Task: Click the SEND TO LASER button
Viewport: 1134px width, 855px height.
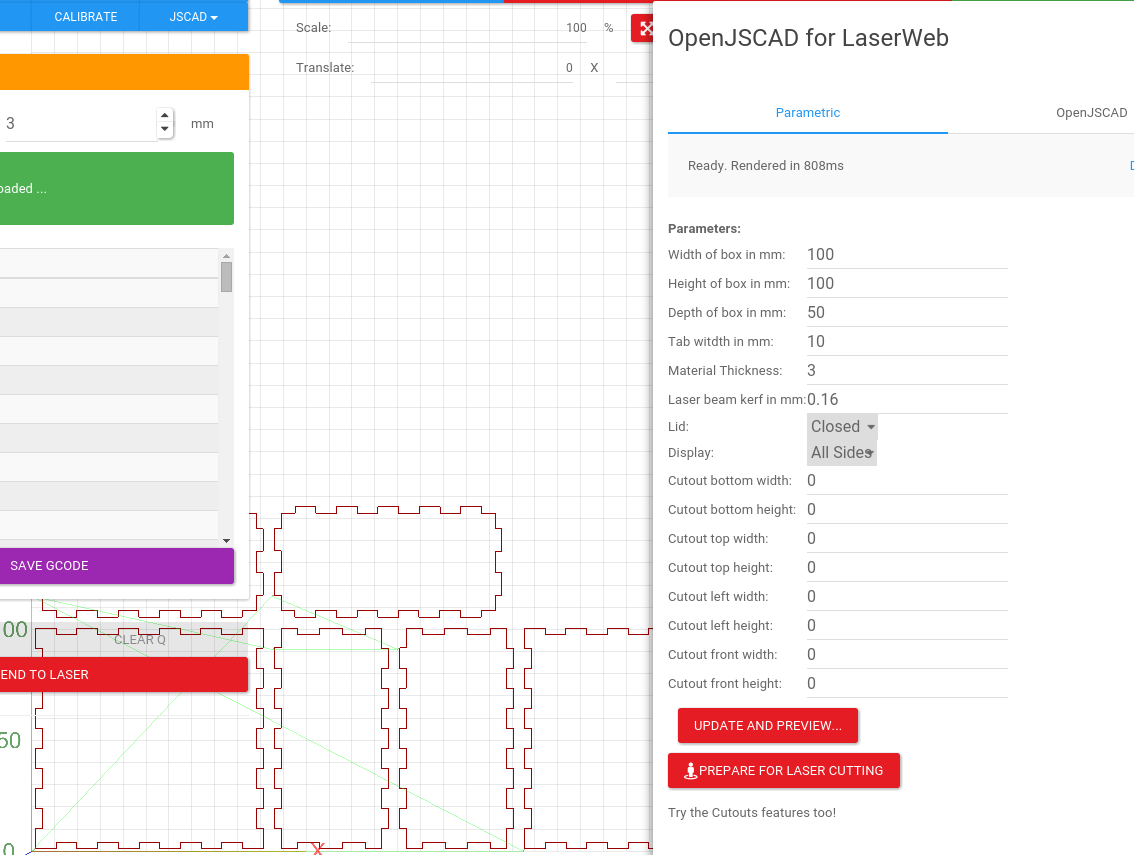Action: (x=123, y=675)
